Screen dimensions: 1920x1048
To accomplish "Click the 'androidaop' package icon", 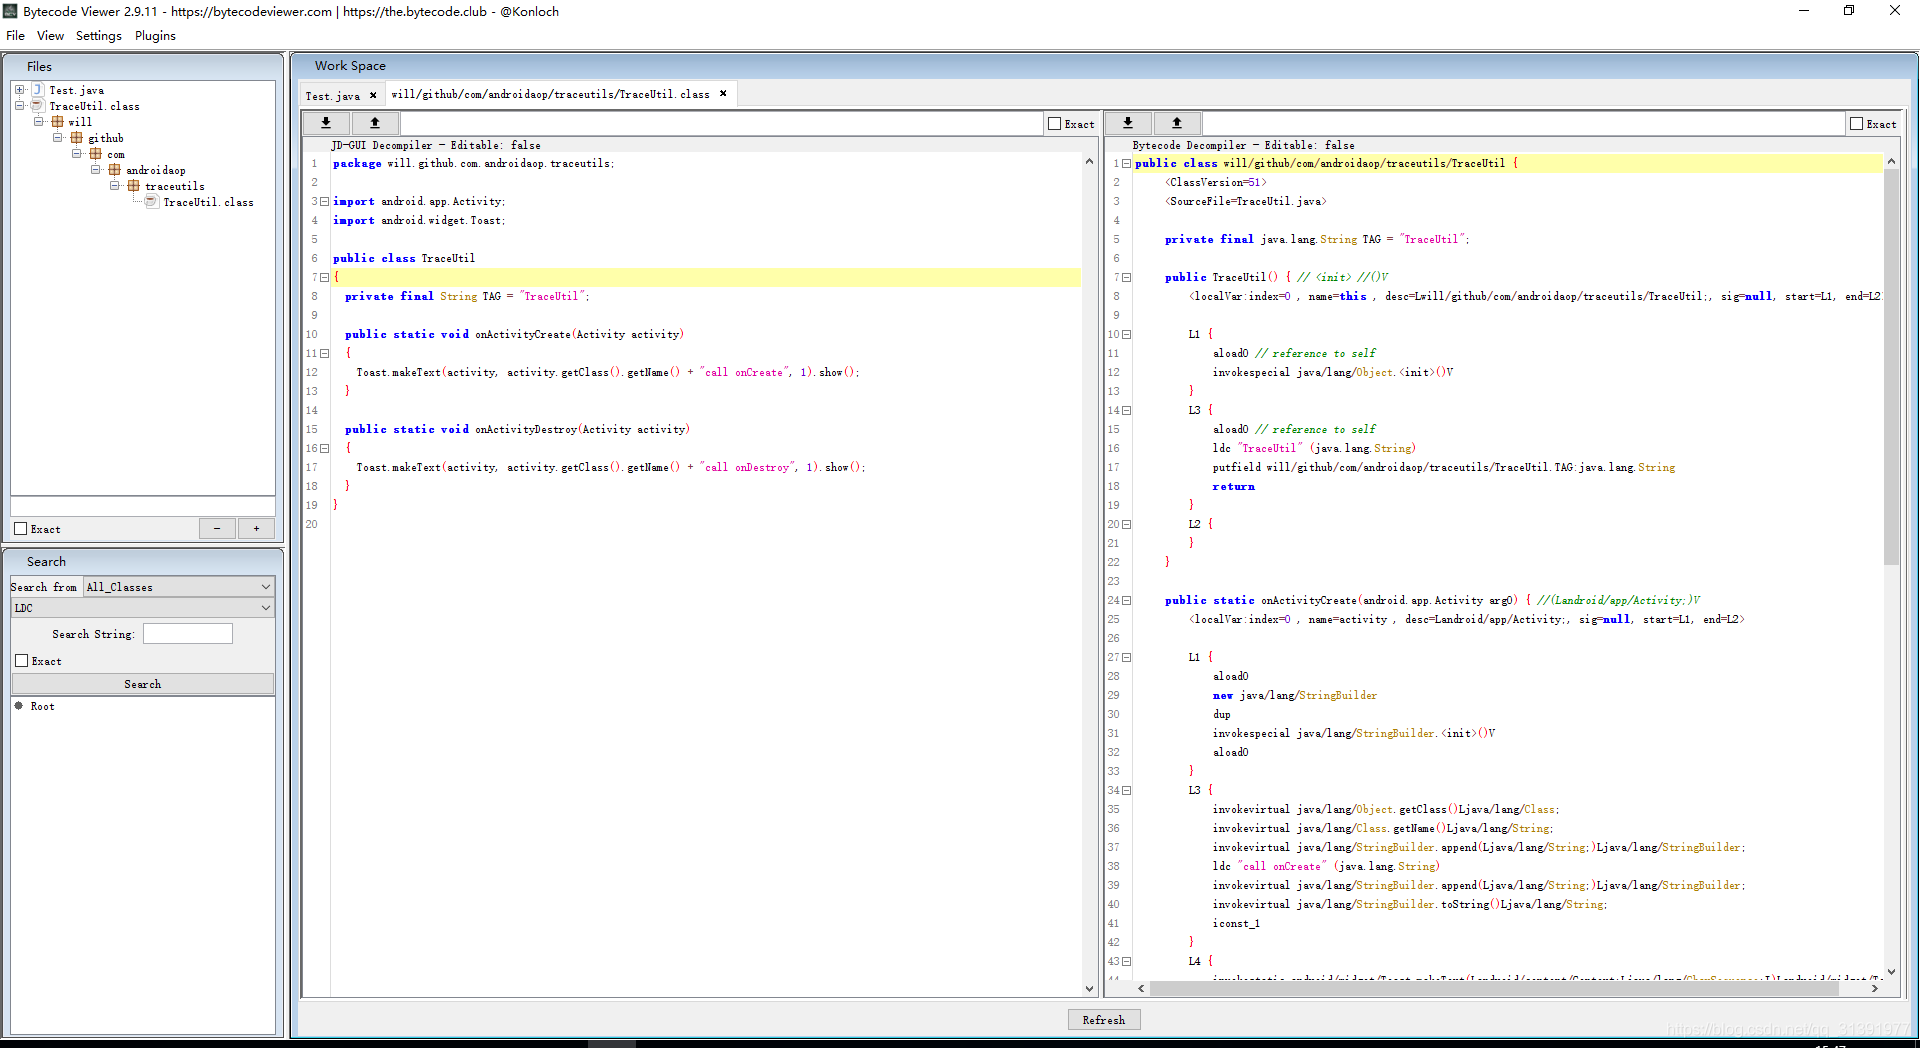I will tap(114, 170).
